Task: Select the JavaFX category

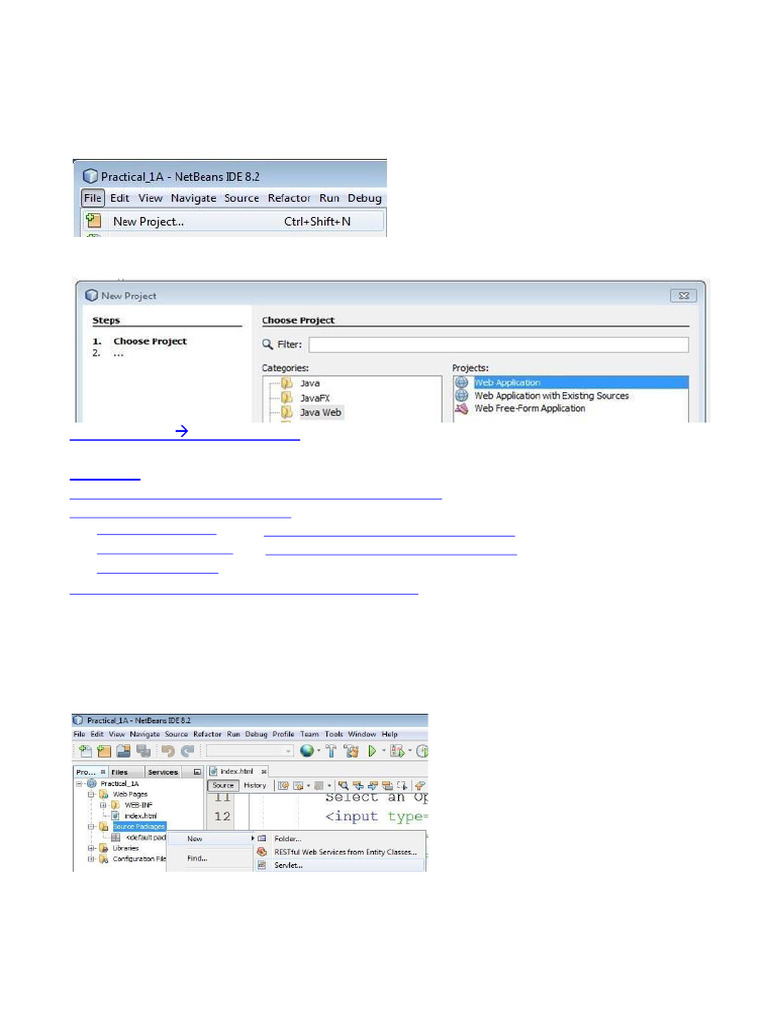Action: 315,398
